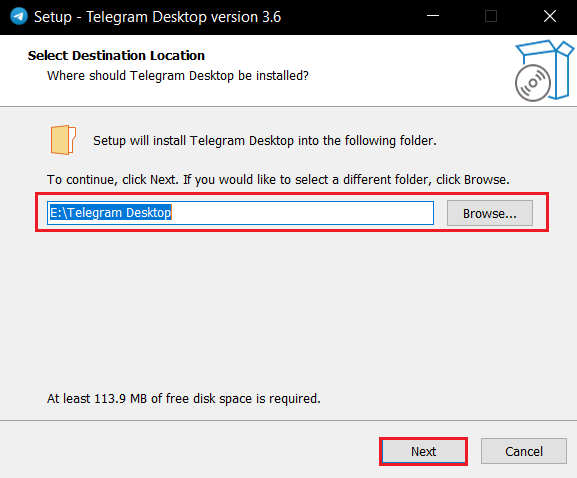Click the 'To continue, click Next' instruction line

[x=278, y=180]
